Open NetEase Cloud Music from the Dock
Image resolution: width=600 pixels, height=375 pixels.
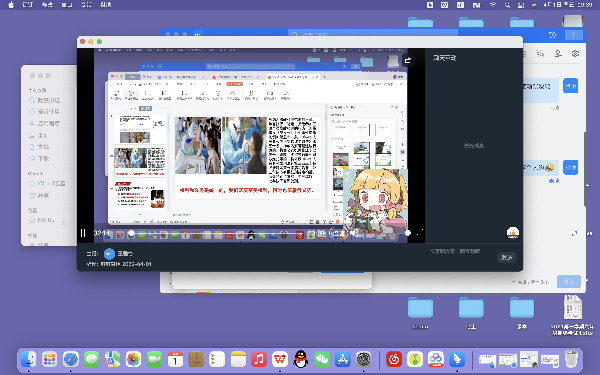[x=394, y=359]
